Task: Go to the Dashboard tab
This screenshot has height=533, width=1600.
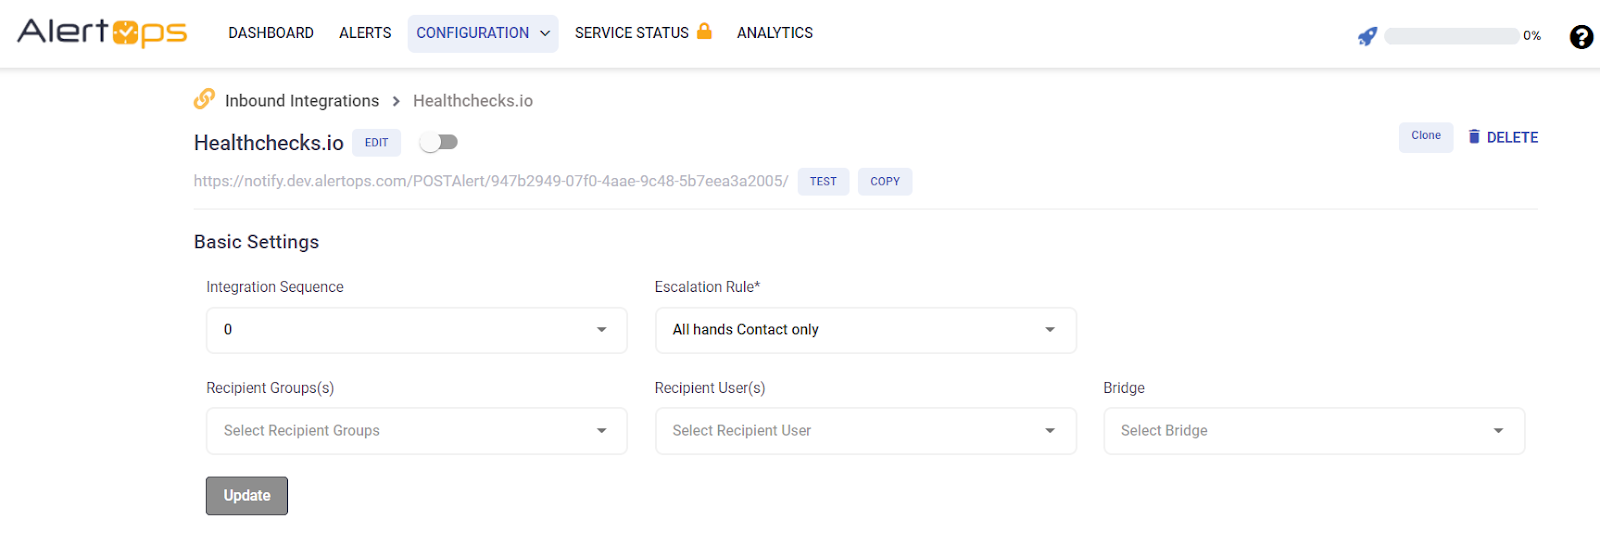Action: click(x=271, y=33)
